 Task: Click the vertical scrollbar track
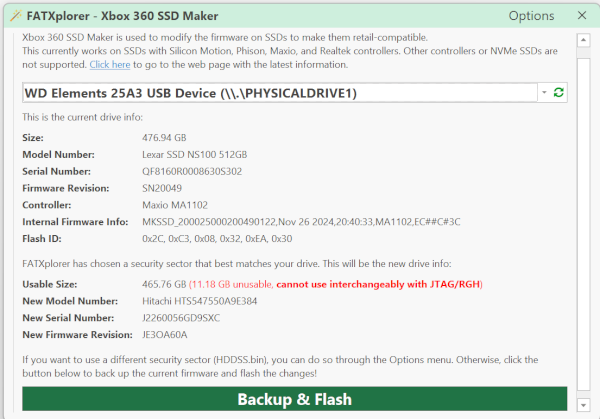[583, 224]
